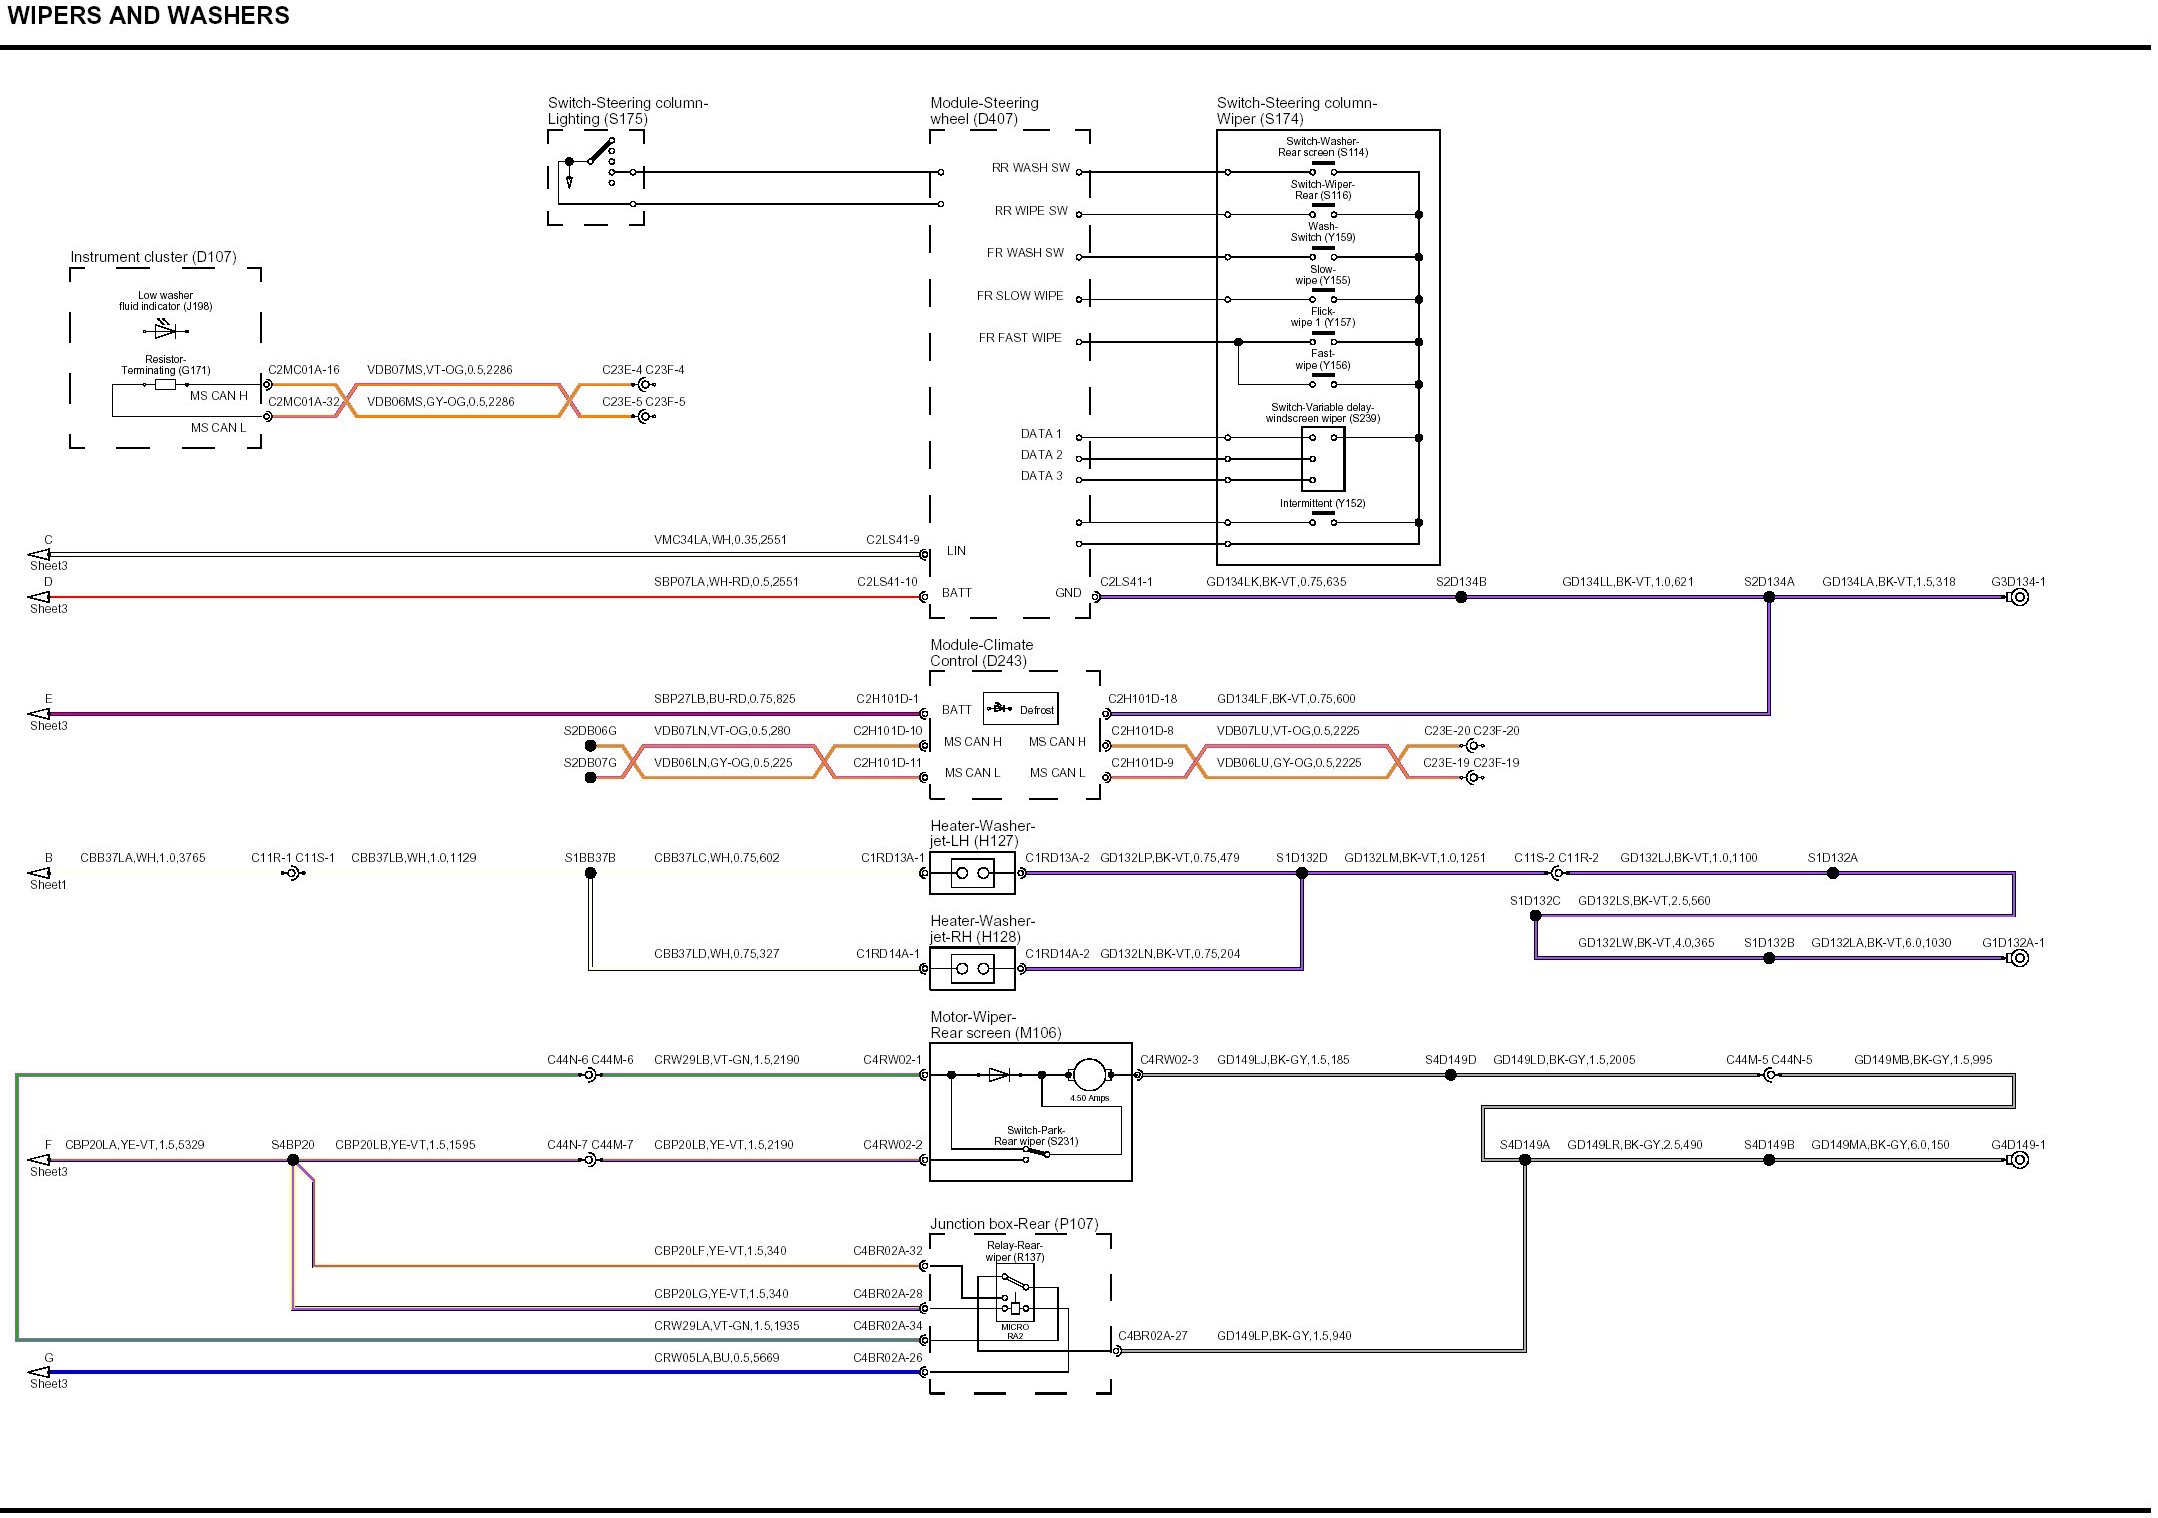Click the S2D134A splice node
Viewport: 2158px width, 1518px height.
point(1769,597)
